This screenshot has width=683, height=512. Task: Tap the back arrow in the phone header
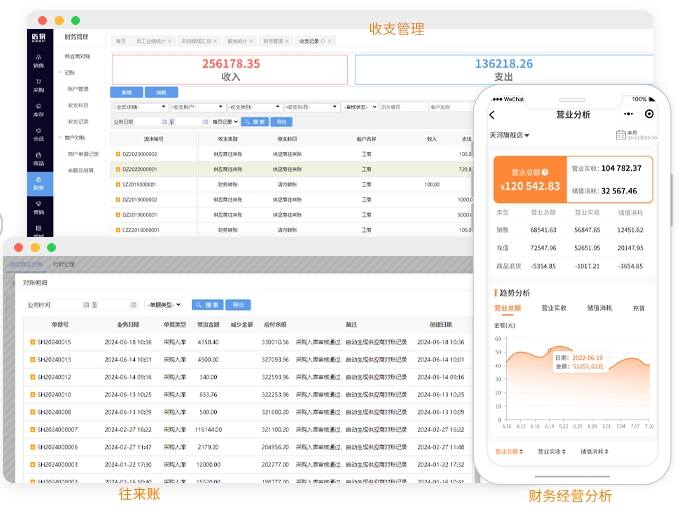492,115
